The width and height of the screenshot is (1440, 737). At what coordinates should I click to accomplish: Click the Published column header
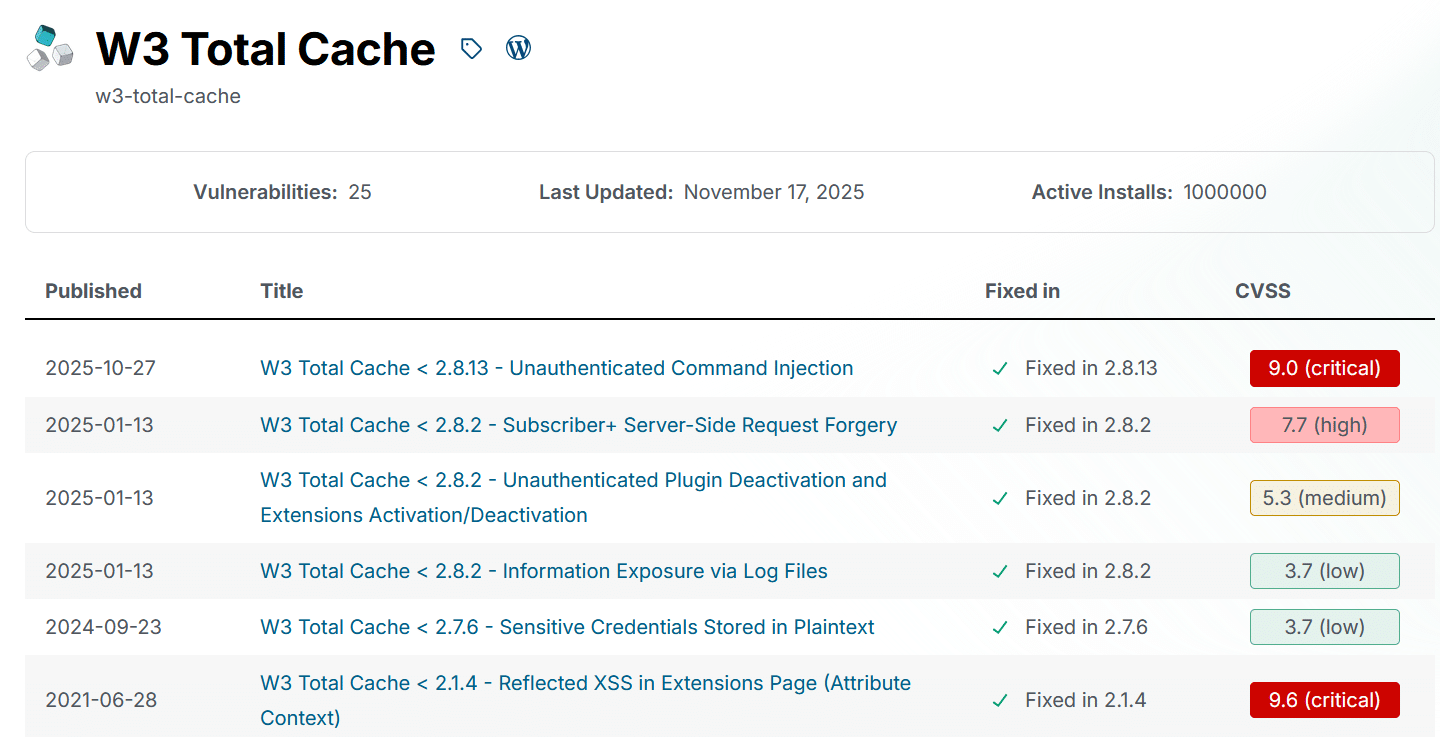93,291
